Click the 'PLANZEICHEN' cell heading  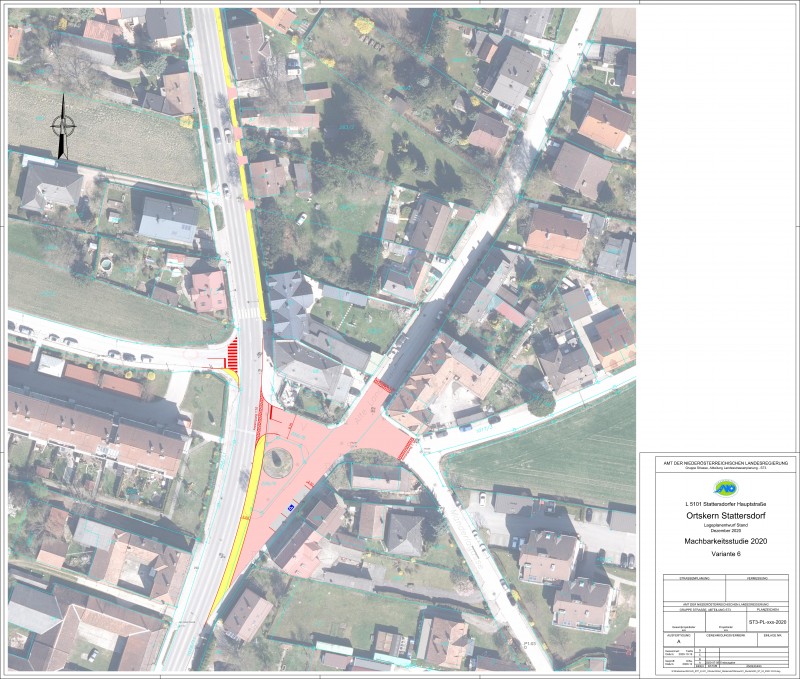click(x=767, y=610)
